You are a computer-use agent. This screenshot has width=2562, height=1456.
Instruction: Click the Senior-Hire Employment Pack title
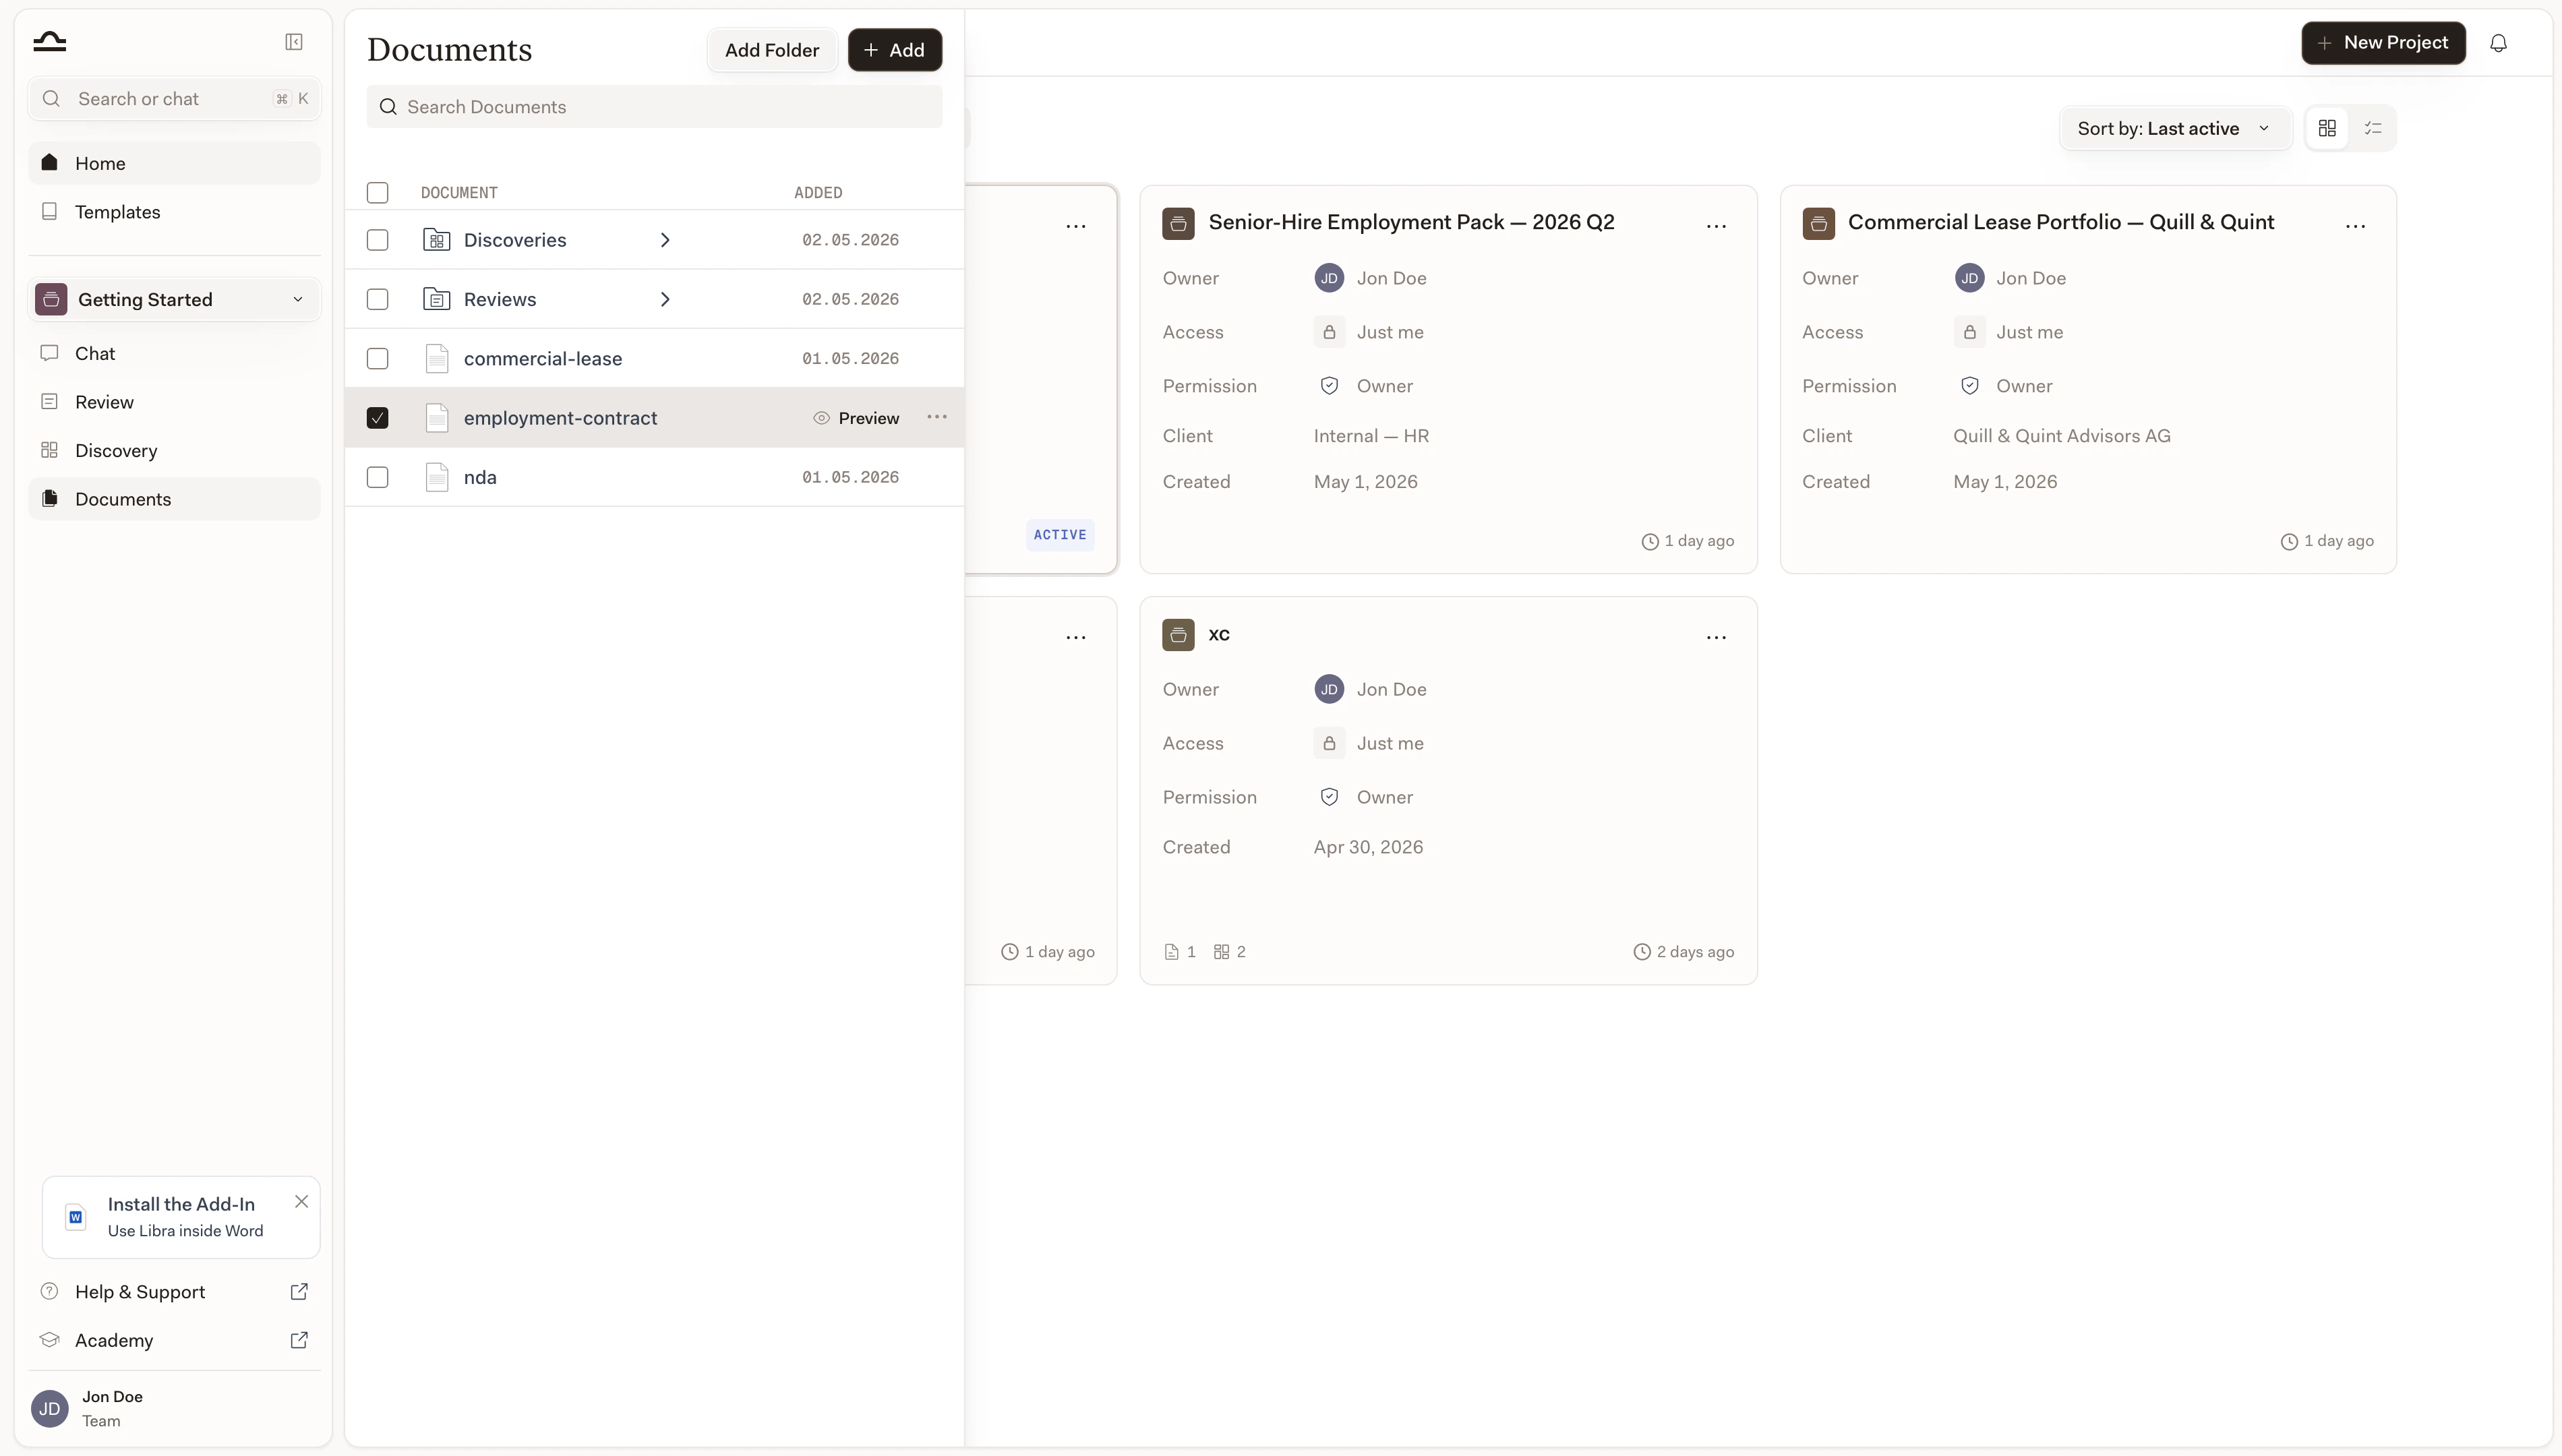(x=1411, y=222)
